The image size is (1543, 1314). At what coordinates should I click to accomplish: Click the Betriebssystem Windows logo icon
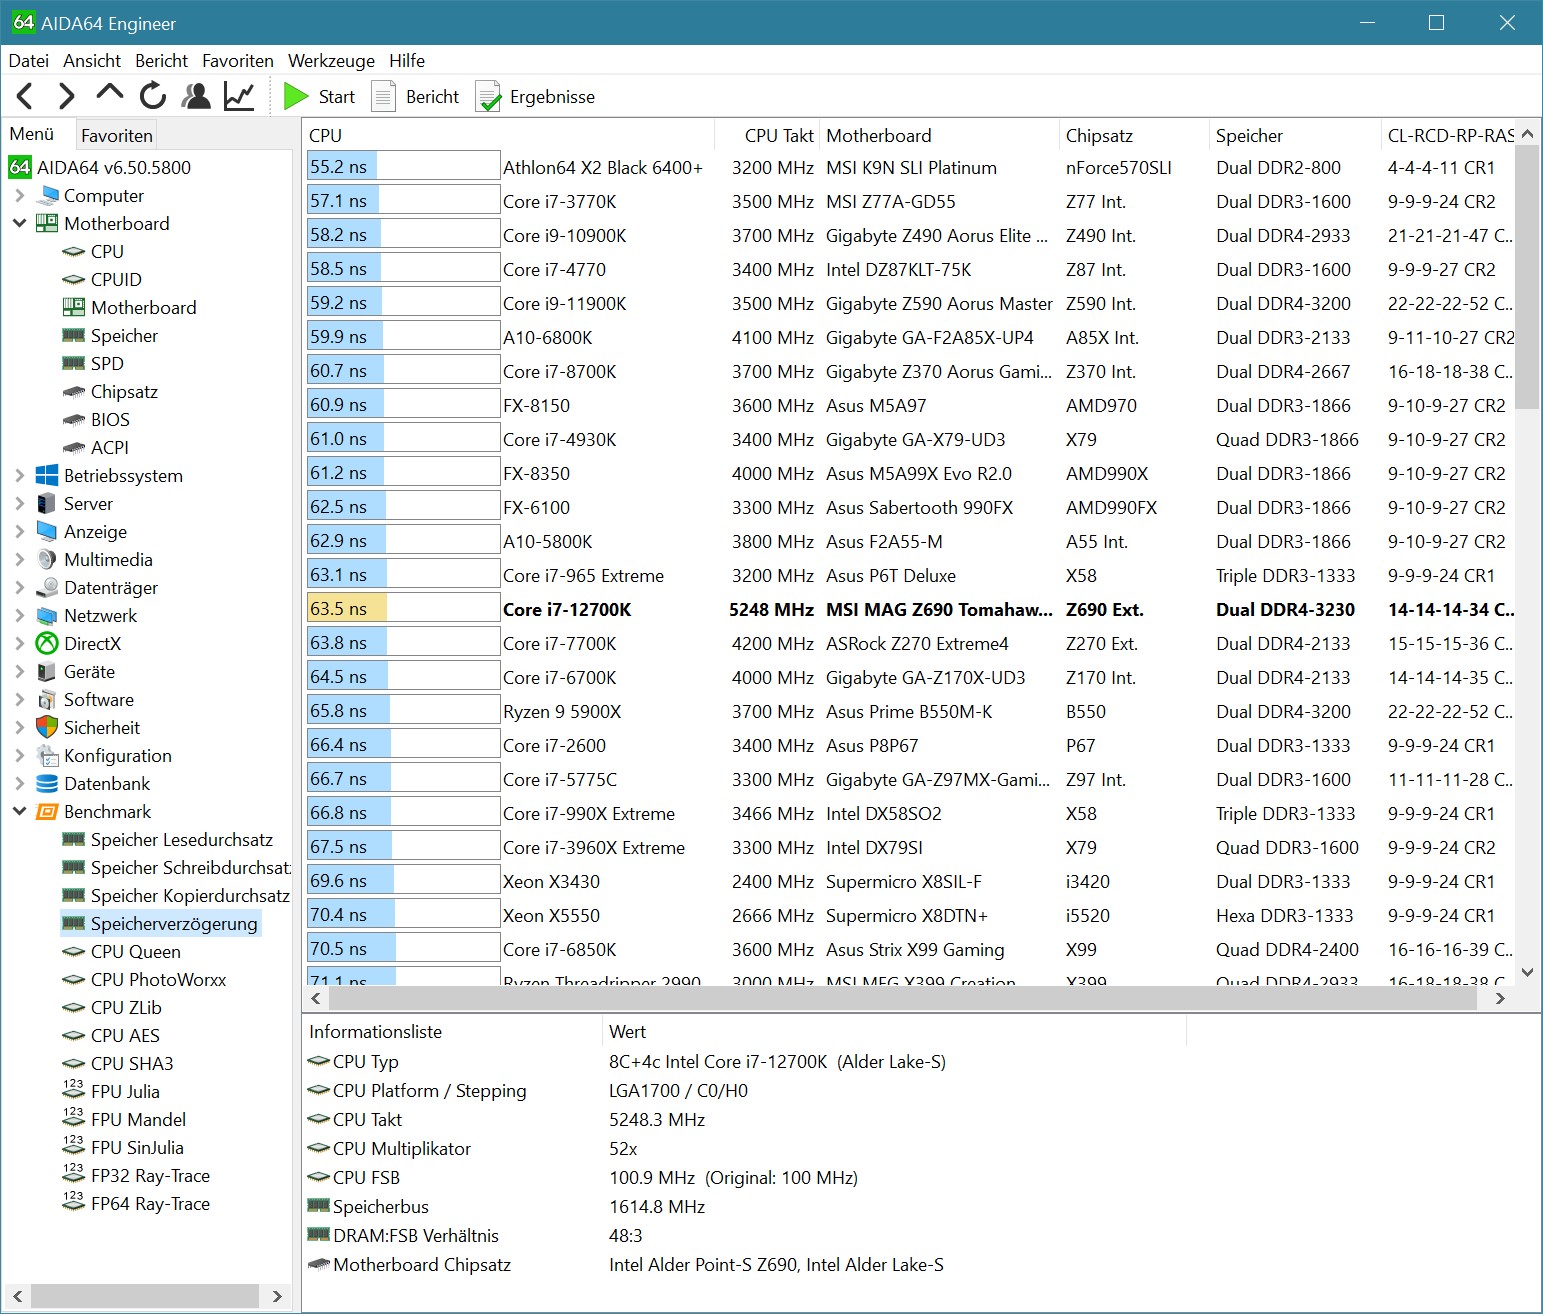[47, 475]
